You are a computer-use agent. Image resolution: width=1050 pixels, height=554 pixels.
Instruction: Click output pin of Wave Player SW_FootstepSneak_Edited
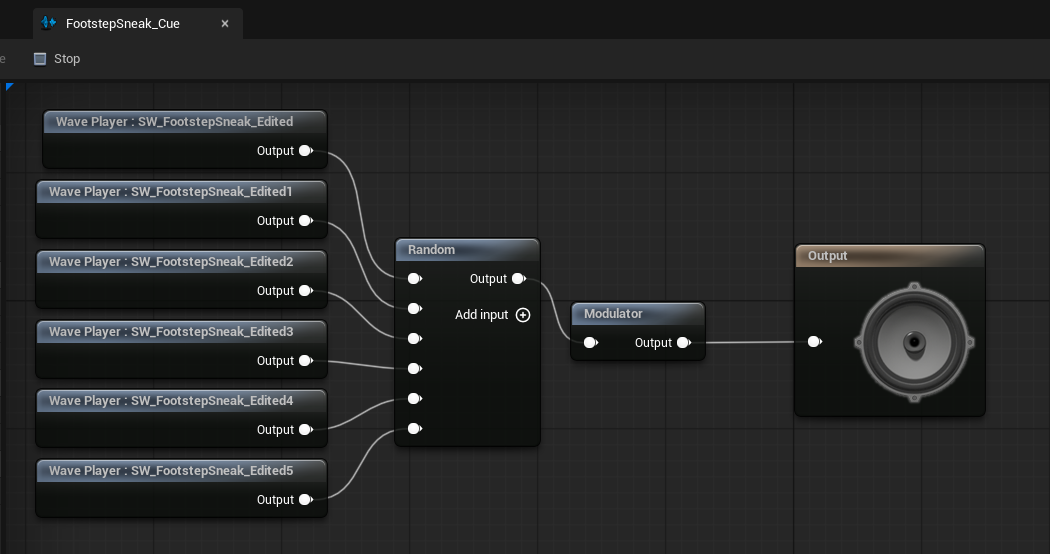pos(306,151)
